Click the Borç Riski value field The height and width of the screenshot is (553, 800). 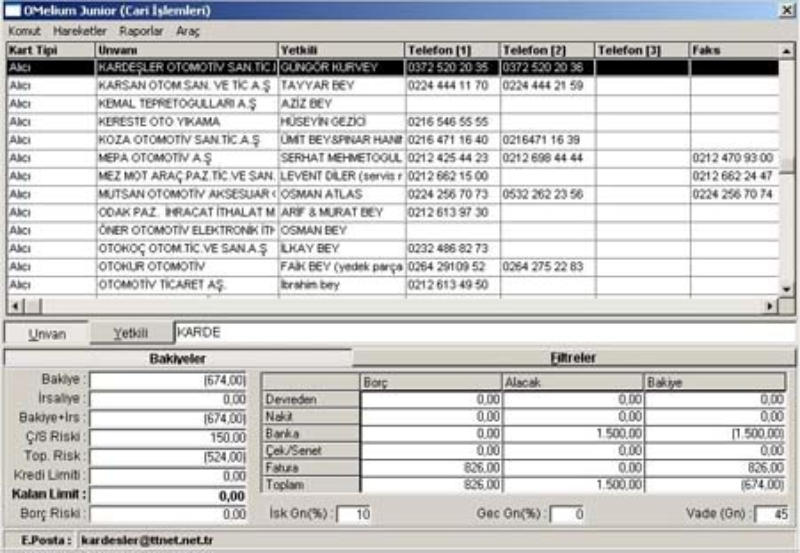168,514
